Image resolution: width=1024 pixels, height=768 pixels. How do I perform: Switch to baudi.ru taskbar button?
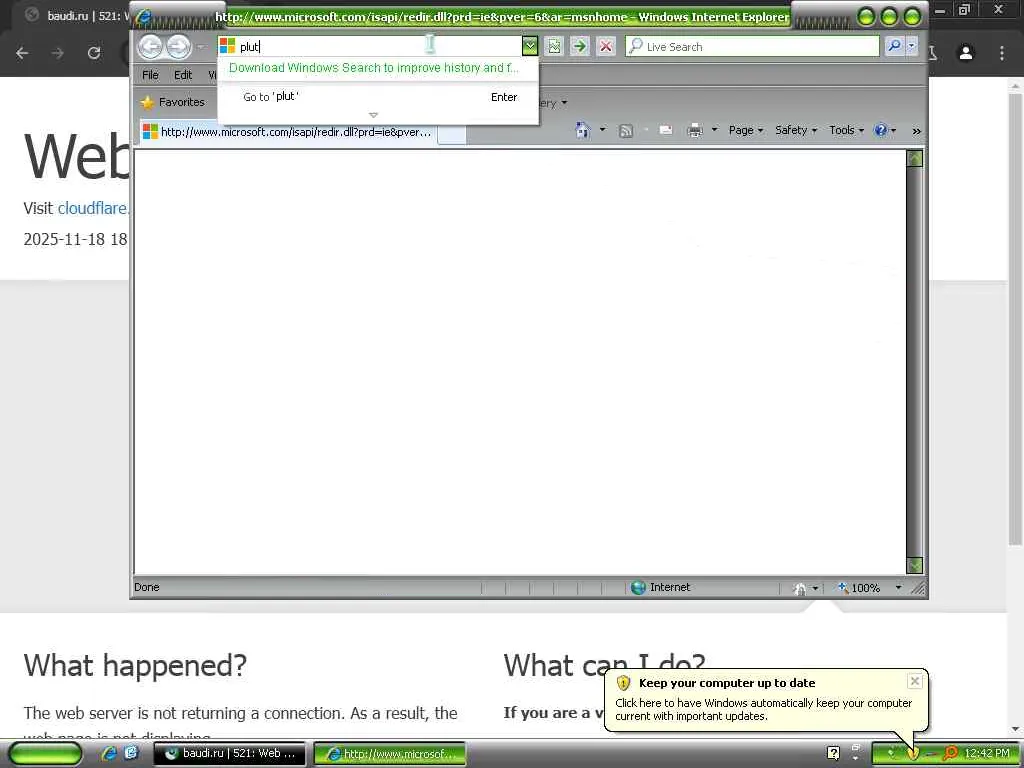[x=229, y=754]
